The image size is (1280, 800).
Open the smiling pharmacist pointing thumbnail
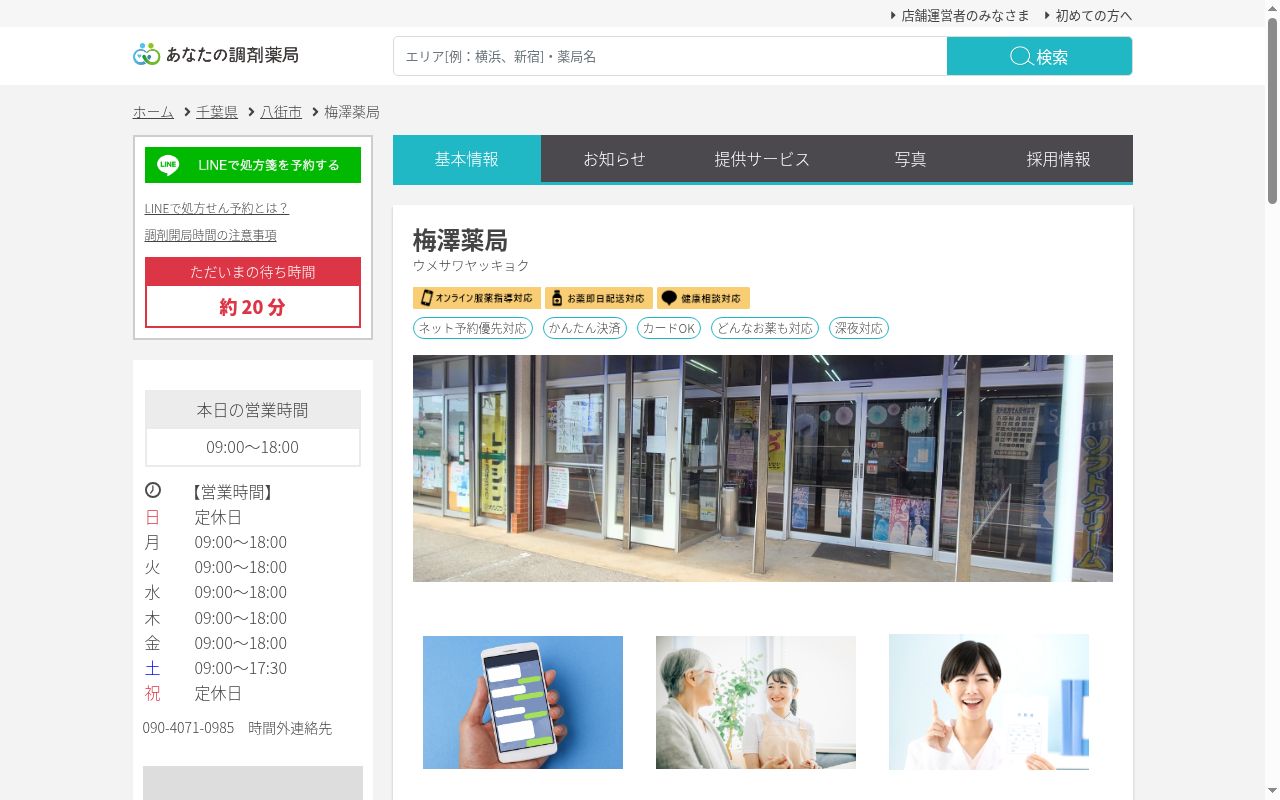[989, 702]
